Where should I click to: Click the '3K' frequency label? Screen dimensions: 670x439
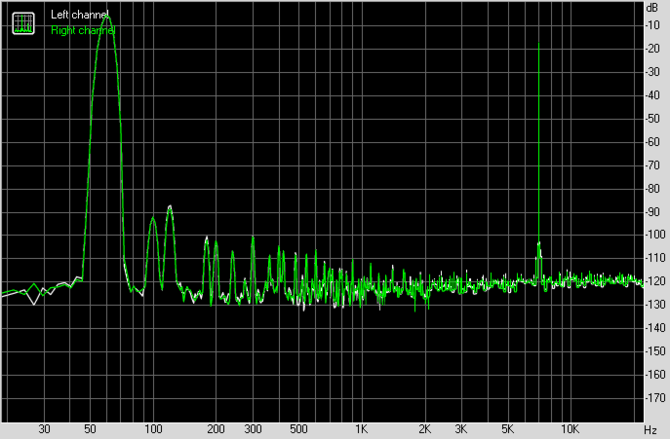point(461,429)
